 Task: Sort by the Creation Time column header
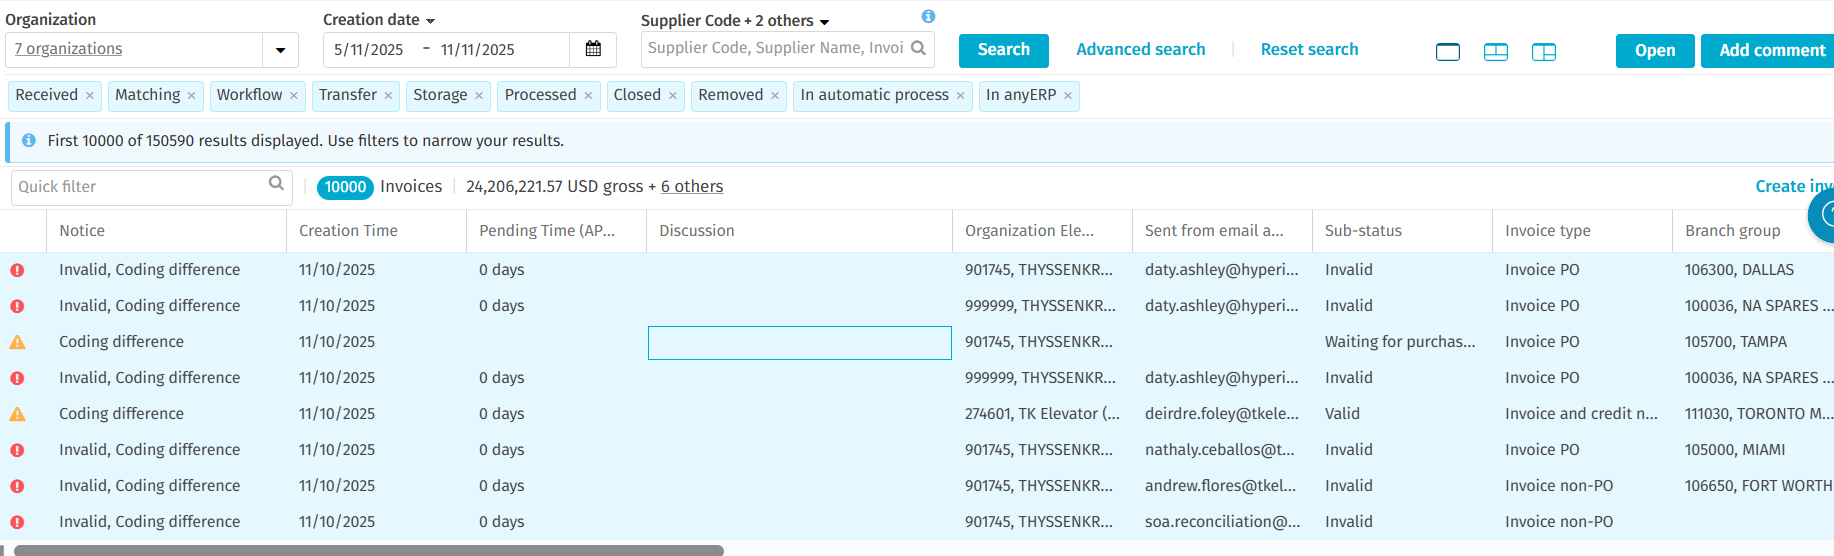348,231
